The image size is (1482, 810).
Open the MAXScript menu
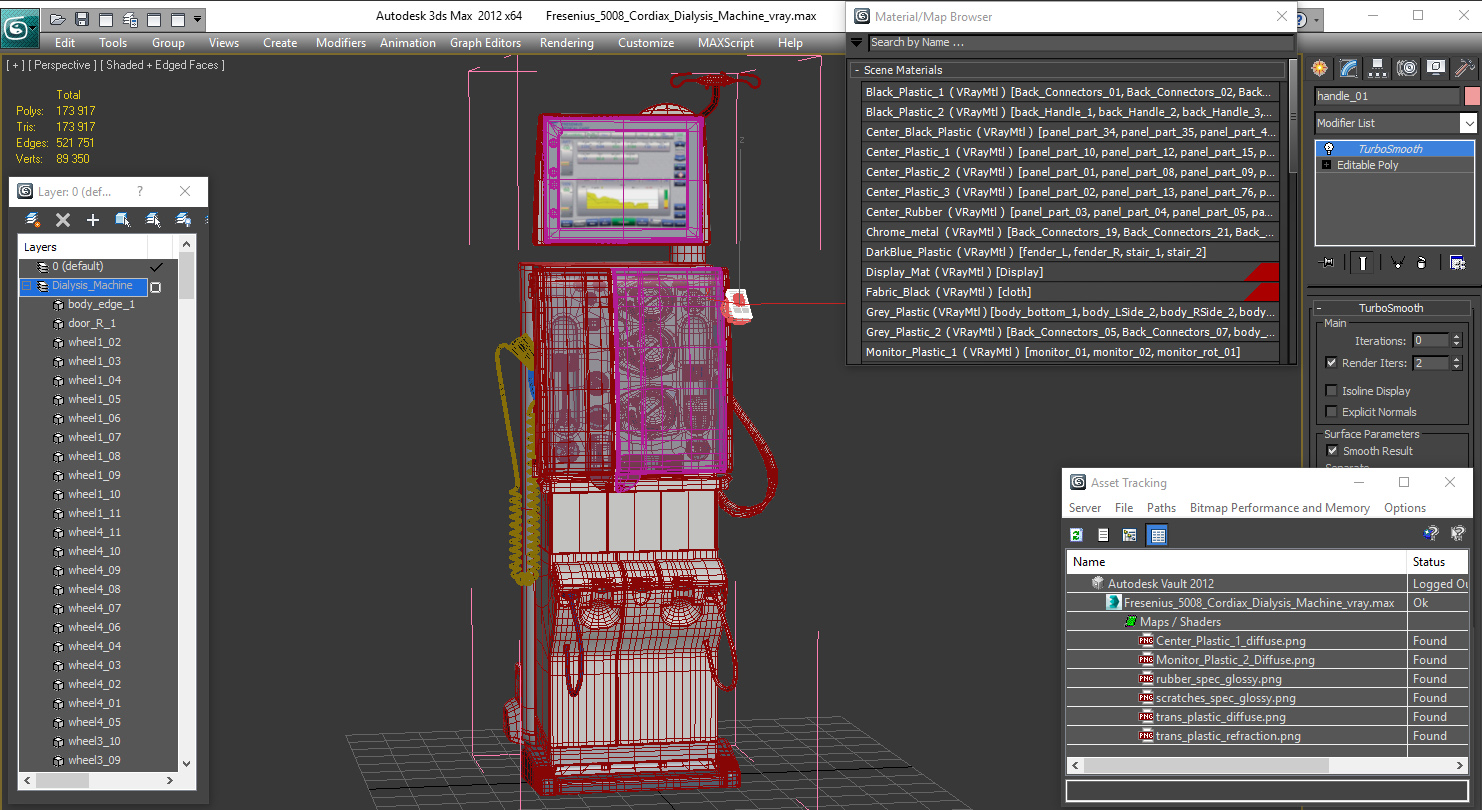(726, 43)
